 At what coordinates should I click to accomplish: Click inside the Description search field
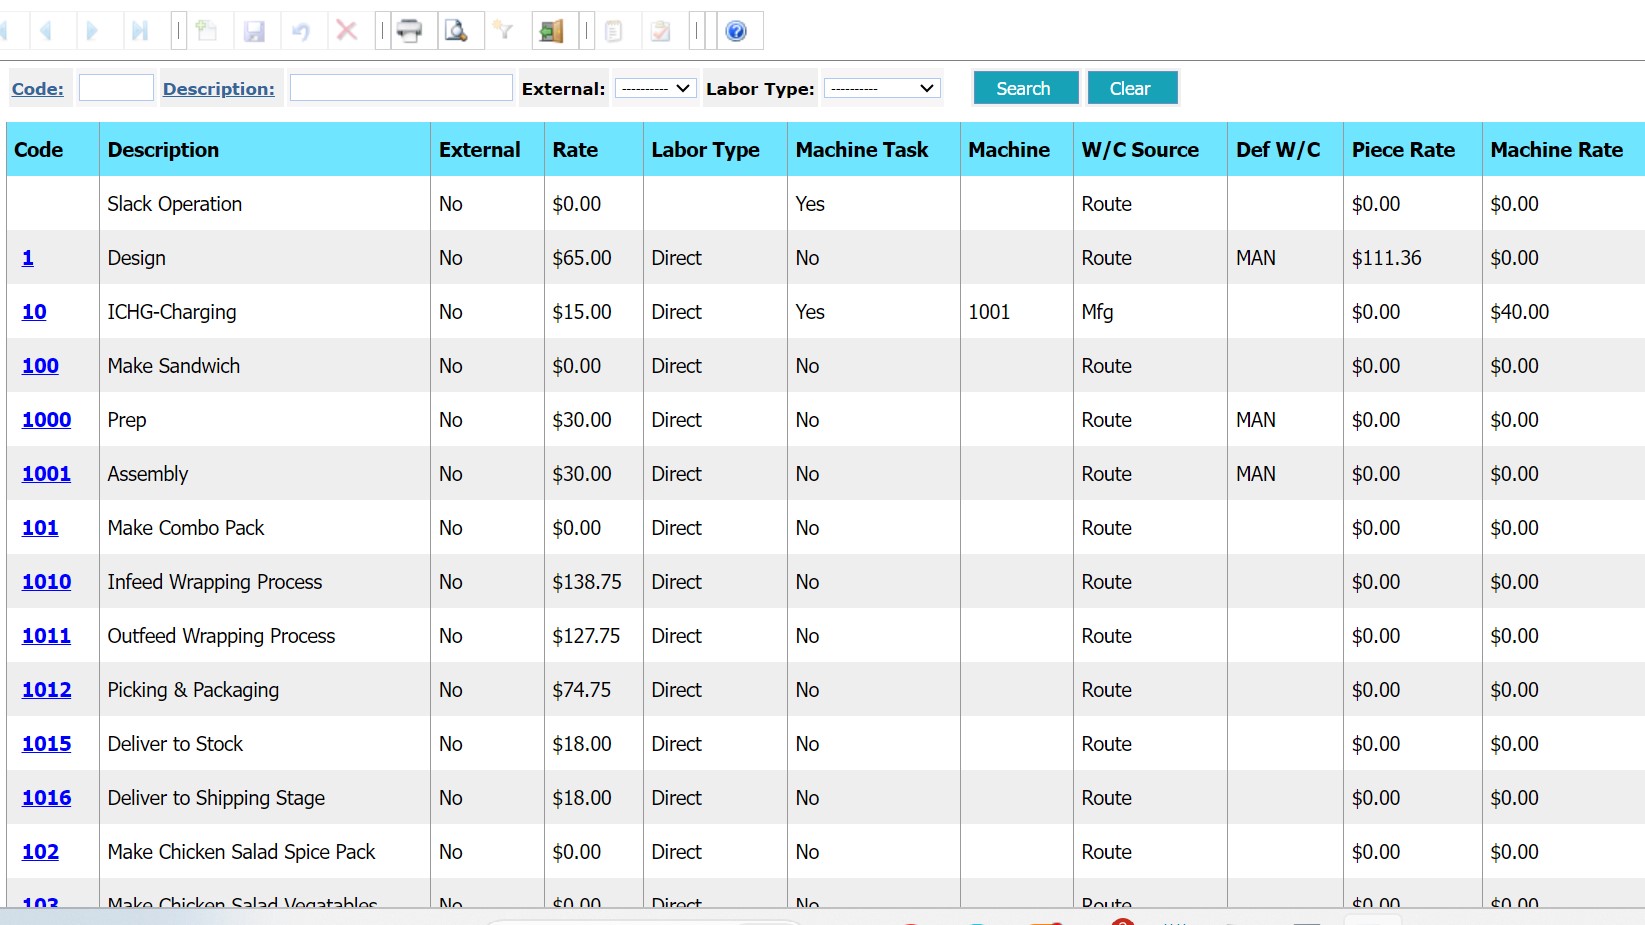point(399,88)
